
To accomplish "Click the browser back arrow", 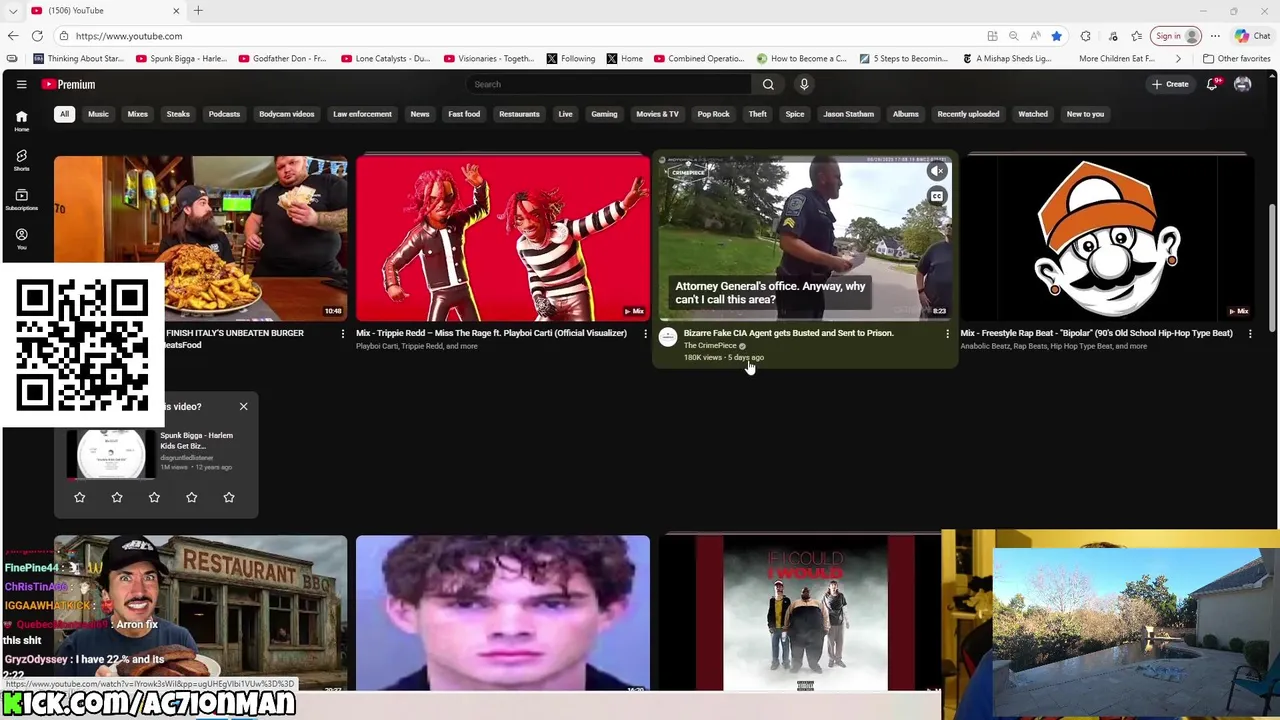I will pos(13,36).
